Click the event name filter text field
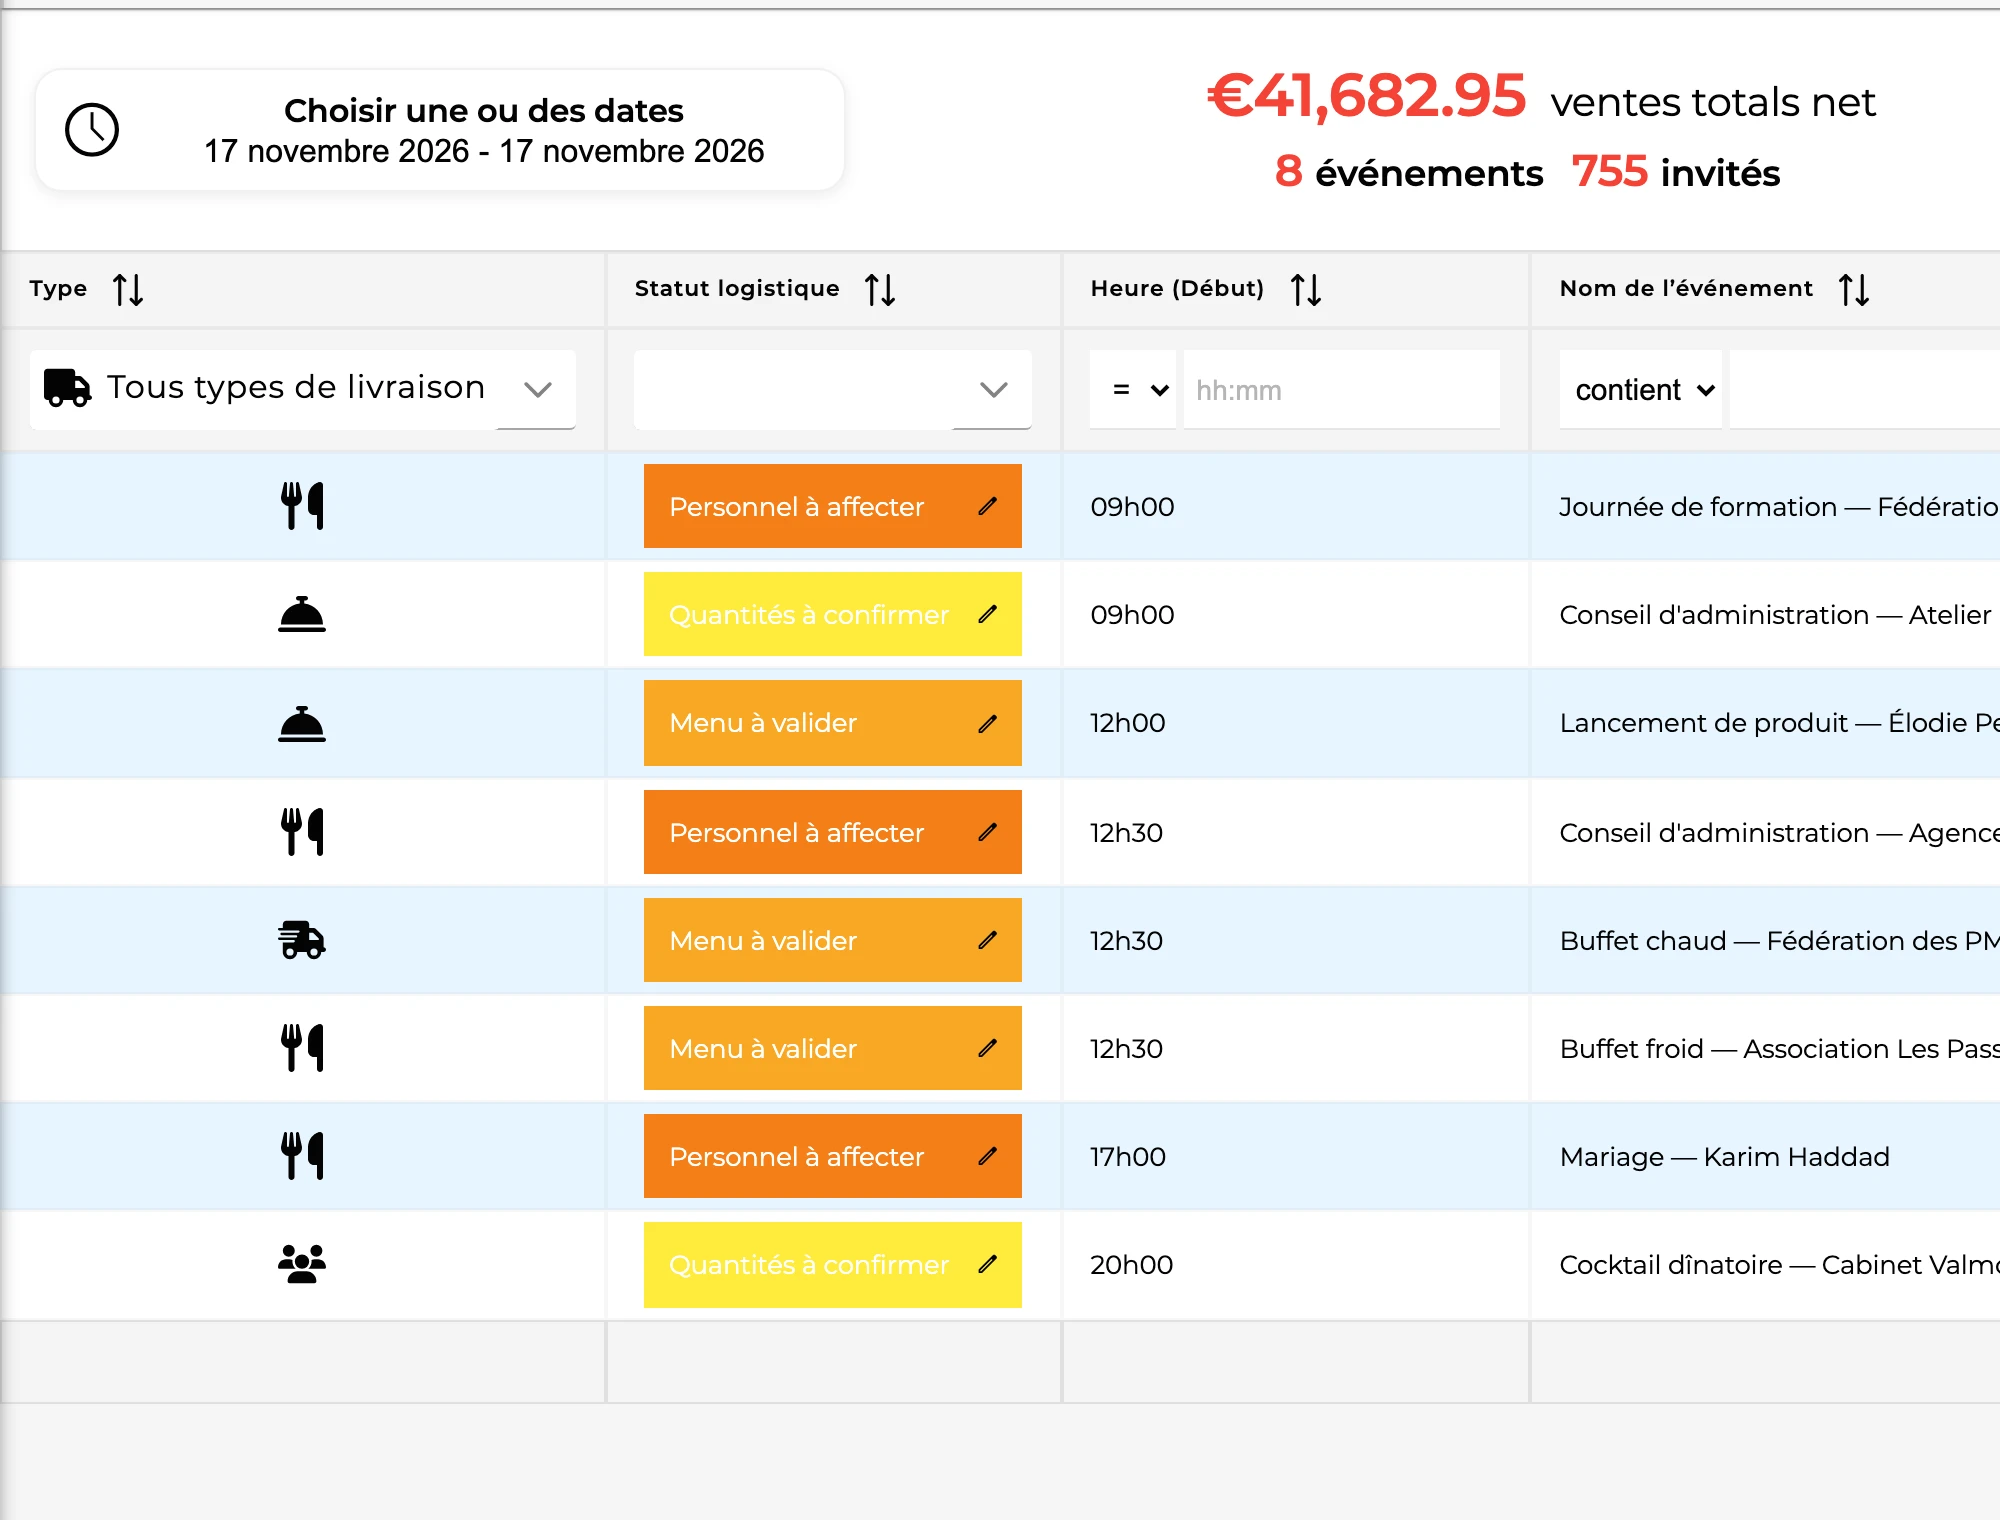The height and width of the screenshot is (1520, 2000). click(x=1865, y=389)
